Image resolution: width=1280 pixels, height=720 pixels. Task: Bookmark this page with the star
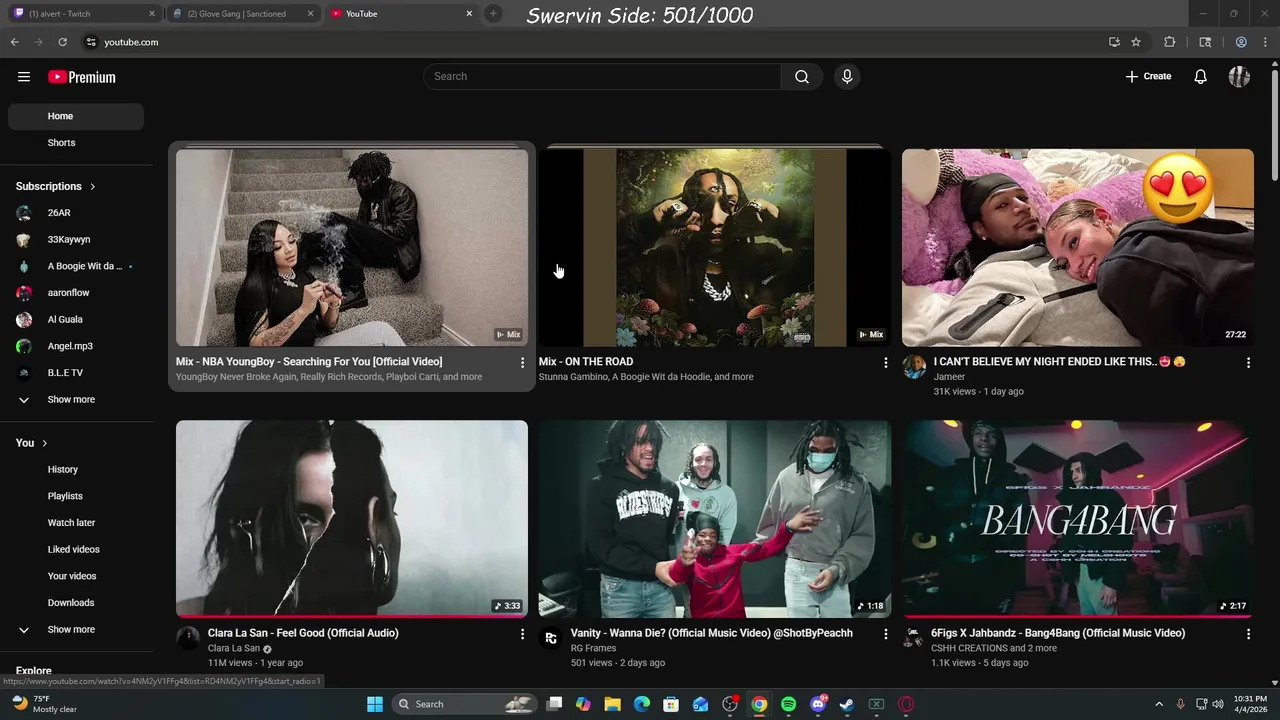(x=1136, y=42)
